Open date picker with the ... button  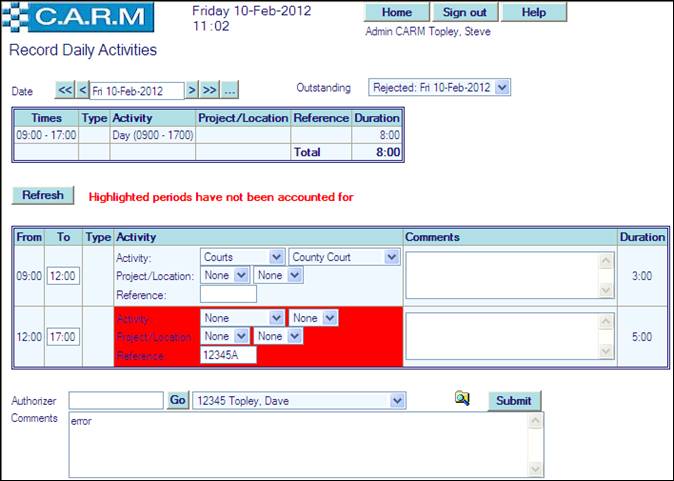coord(229,90)
